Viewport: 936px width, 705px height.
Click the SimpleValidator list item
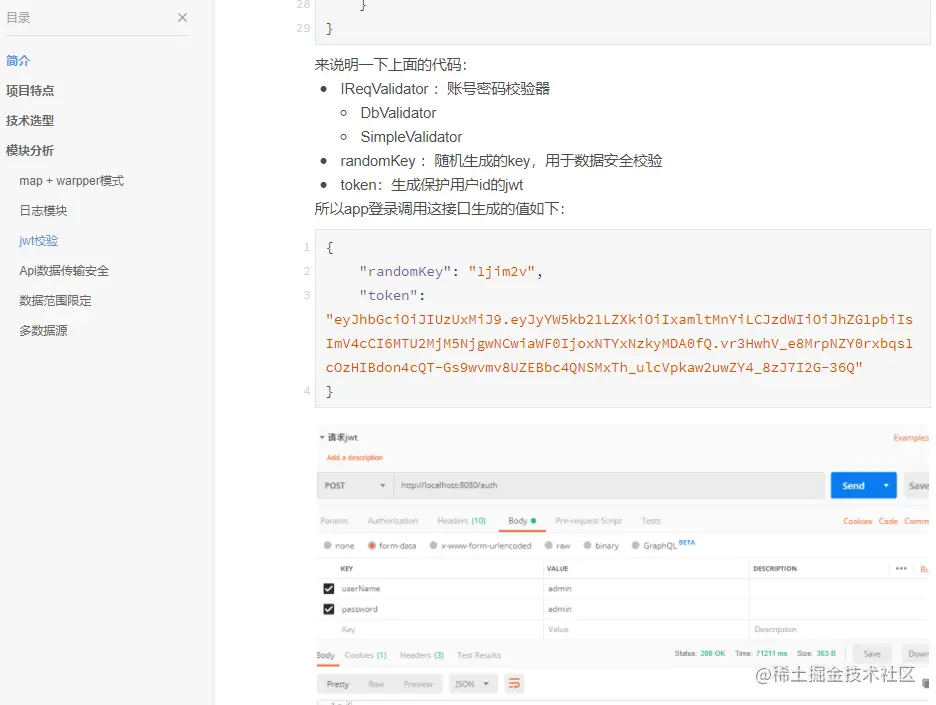pos(411,137)
